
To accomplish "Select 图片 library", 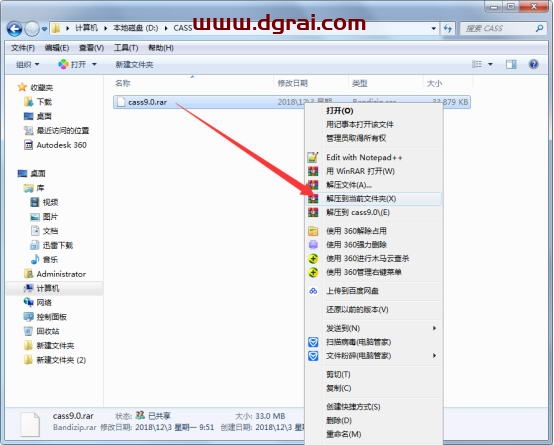I will 44,217.
